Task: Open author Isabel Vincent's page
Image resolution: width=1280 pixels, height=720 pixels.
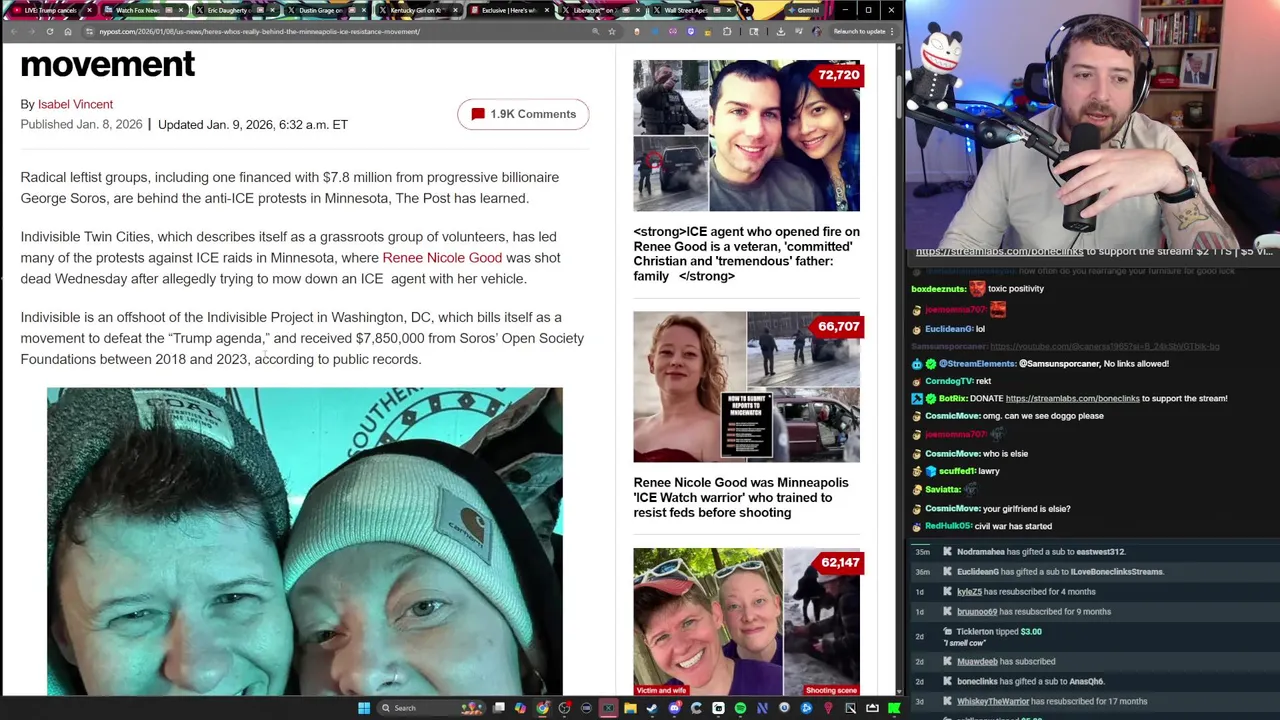Action: pos(75,104)
